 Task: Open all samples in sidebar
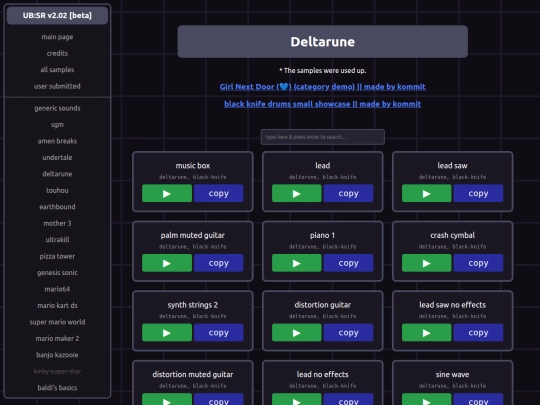(x=57, y=70)
